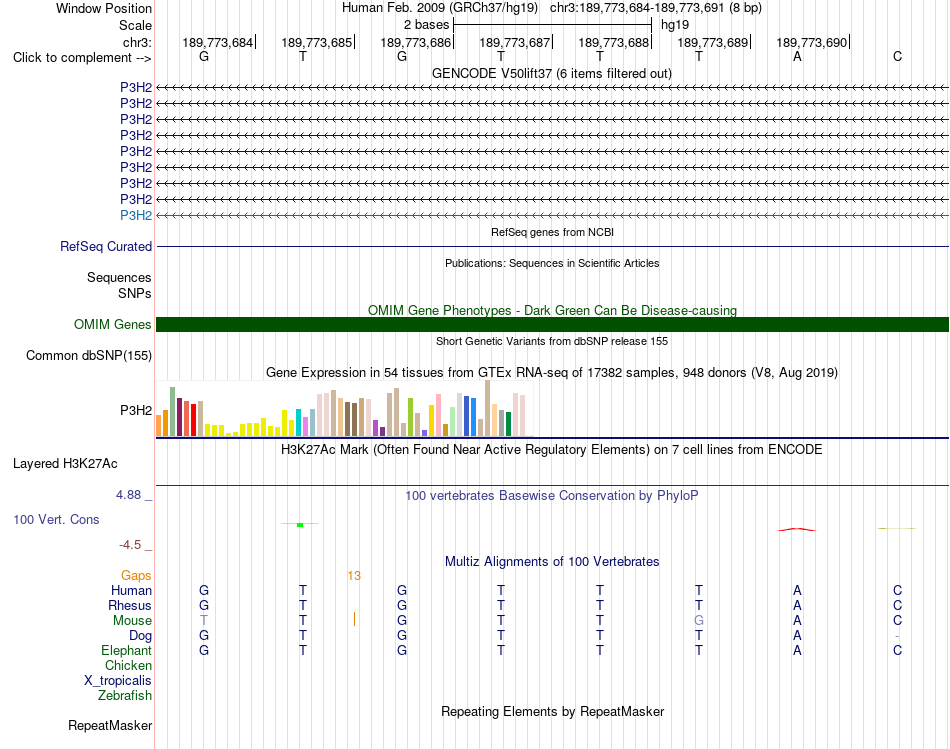Click the faded G mismatch in Mouse row

click(x=699, y=621)
